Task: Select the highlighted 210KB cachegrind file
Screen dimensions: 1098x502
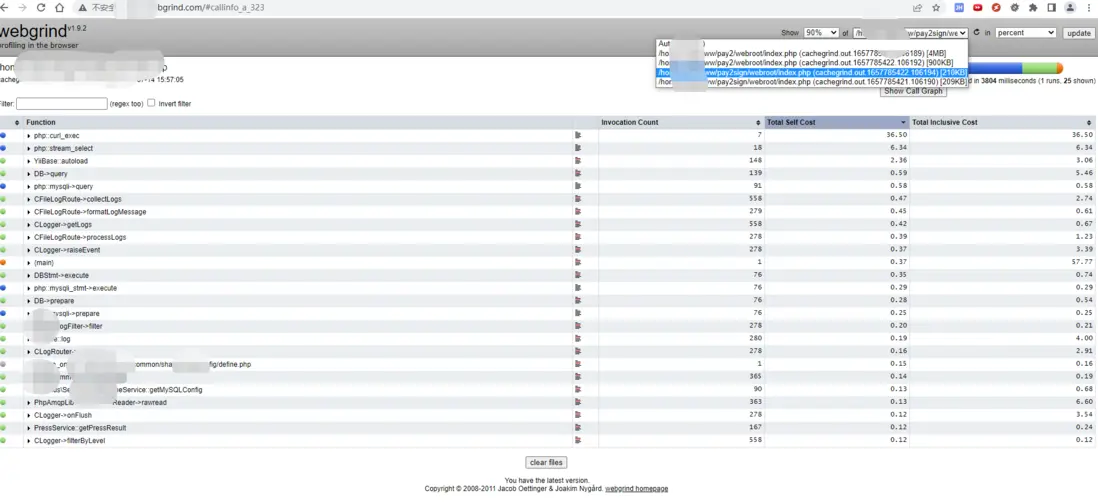Action: pos(812,73)
